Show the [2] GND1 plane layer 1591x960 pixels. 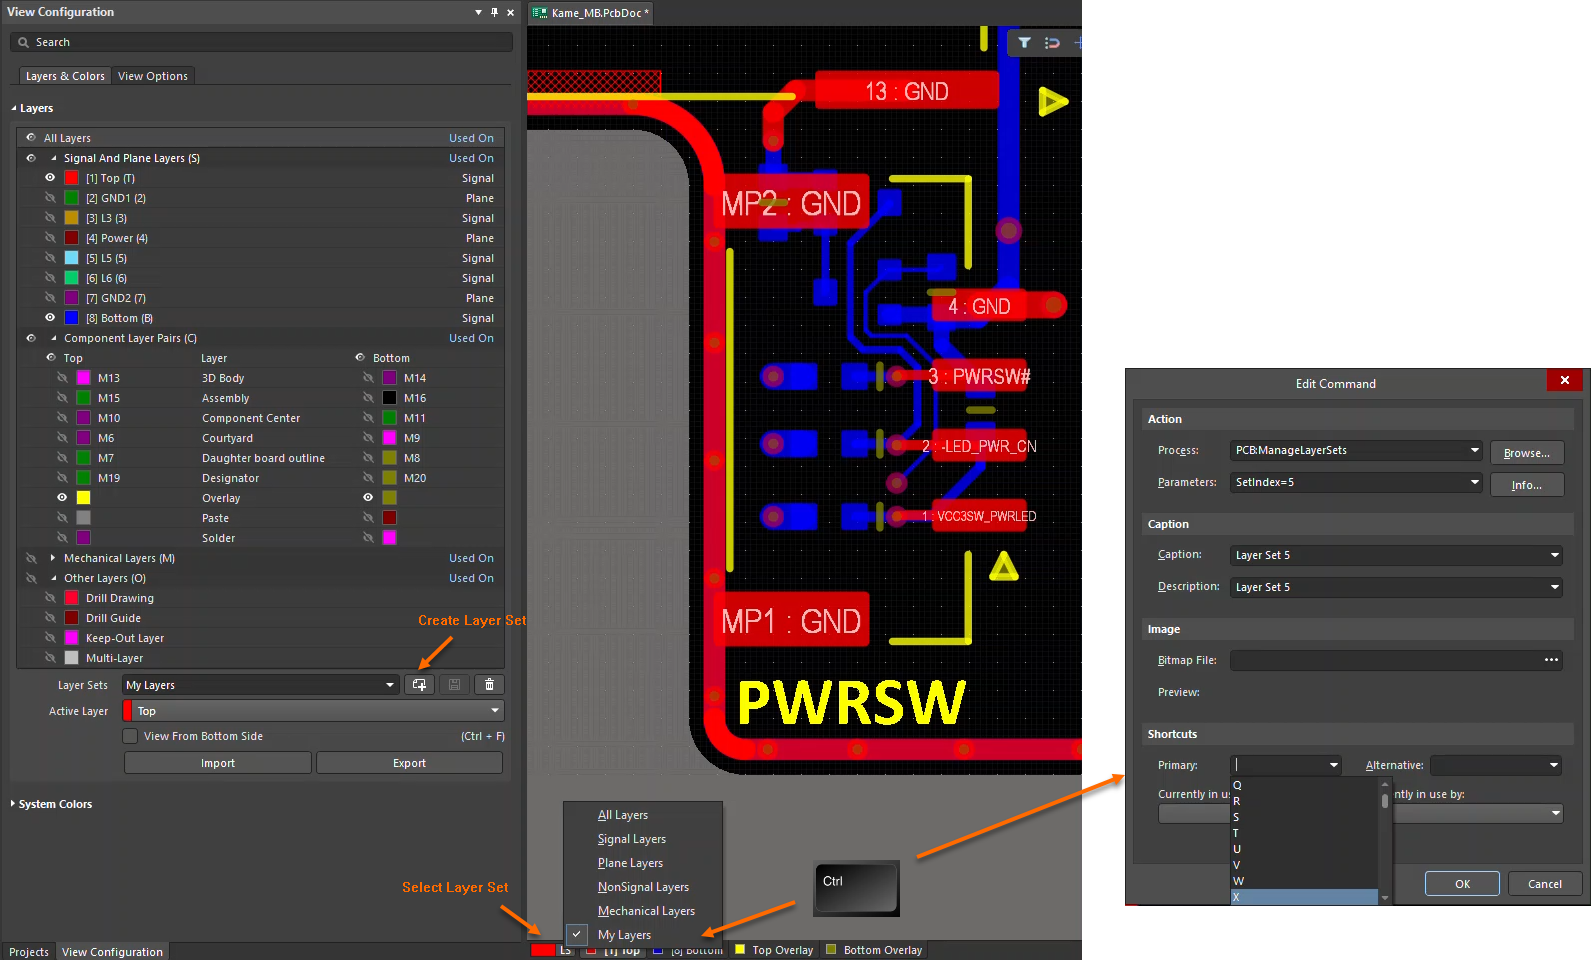click(x=50, y=198)
